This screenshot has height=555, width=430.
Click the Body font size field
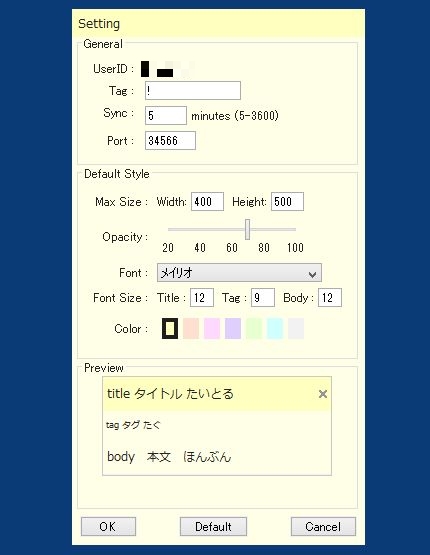tap(330, 298)
